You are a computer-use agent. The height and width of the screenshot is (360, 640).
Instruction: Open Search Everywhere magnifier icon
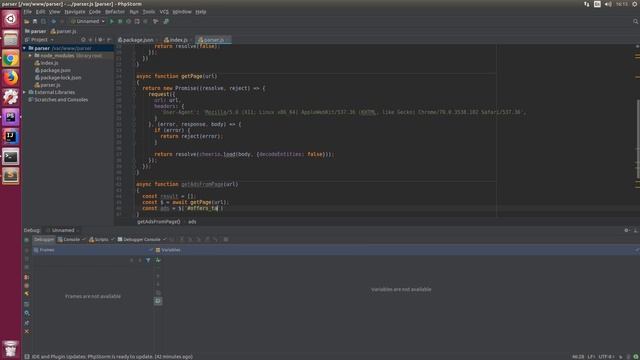(635, 21)
